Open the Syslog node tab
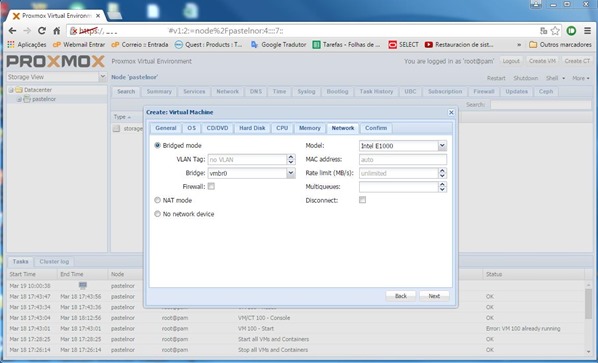The image size is (598, 363). [306, 92]
